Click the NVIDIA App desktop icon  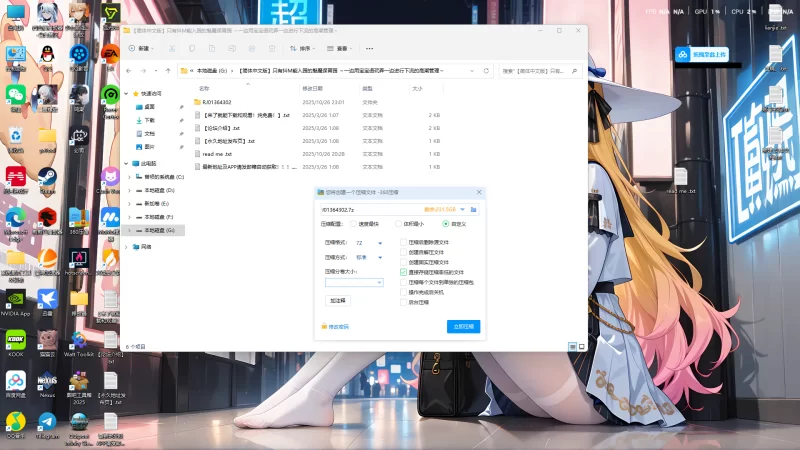(x=16, y=300)
